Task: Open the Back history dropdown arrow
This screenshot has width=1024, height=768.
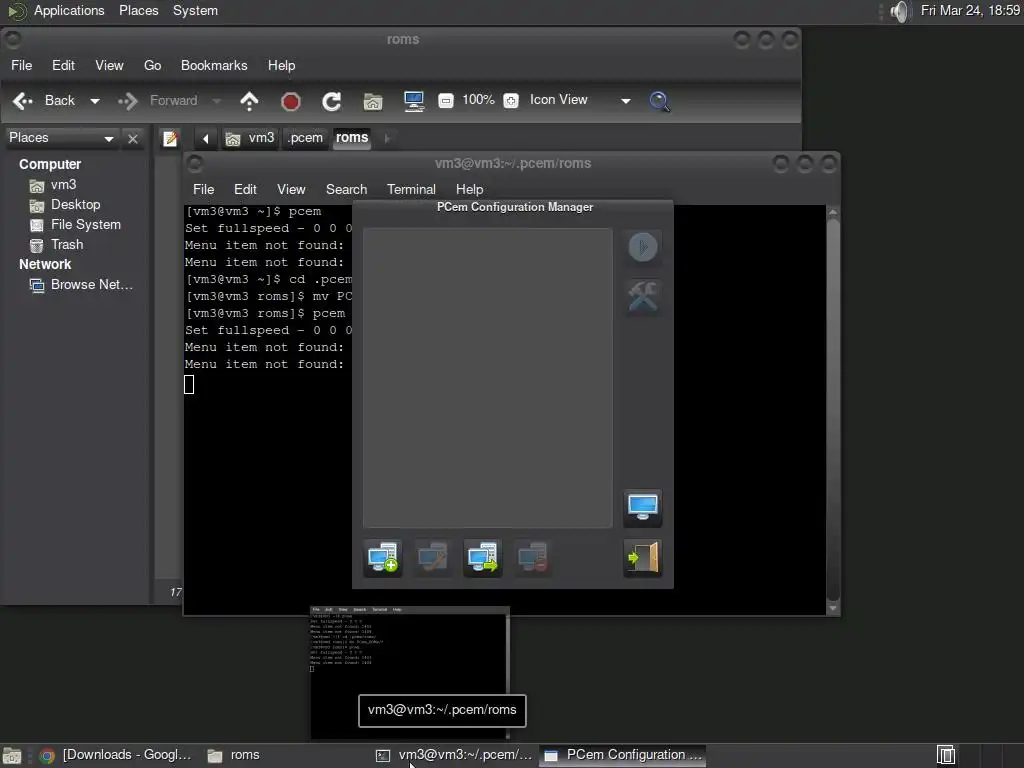Action: tap(95, 101)
